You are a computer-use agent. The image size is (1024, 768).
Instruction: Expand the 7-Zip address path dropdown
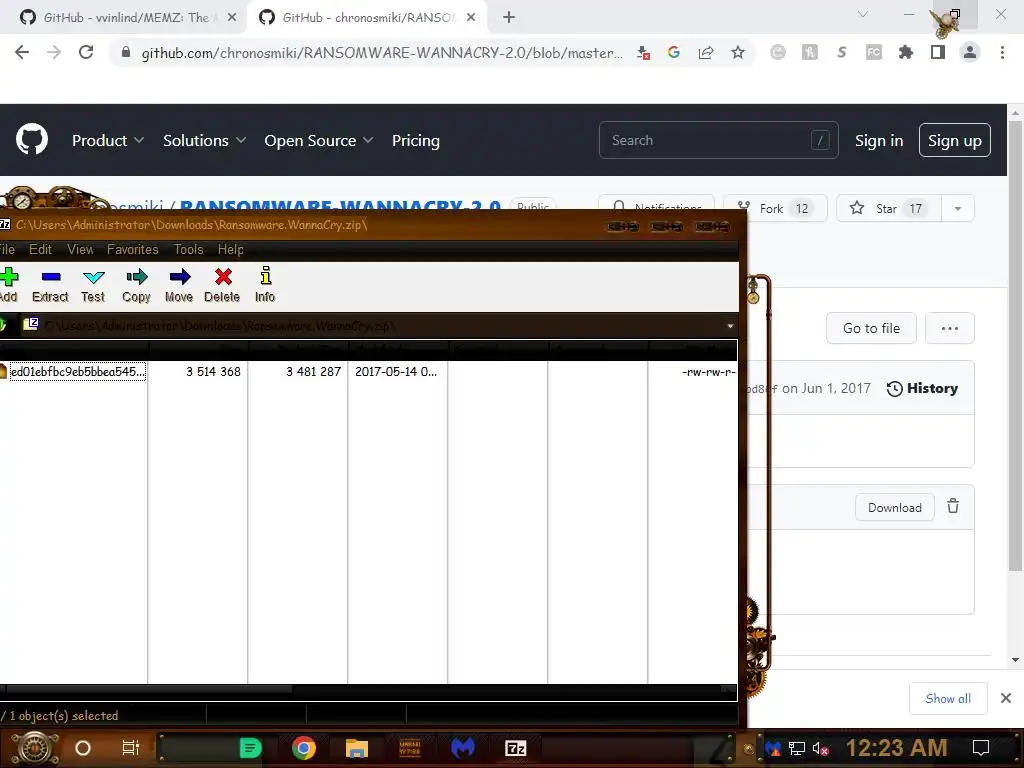click(730, 326)
